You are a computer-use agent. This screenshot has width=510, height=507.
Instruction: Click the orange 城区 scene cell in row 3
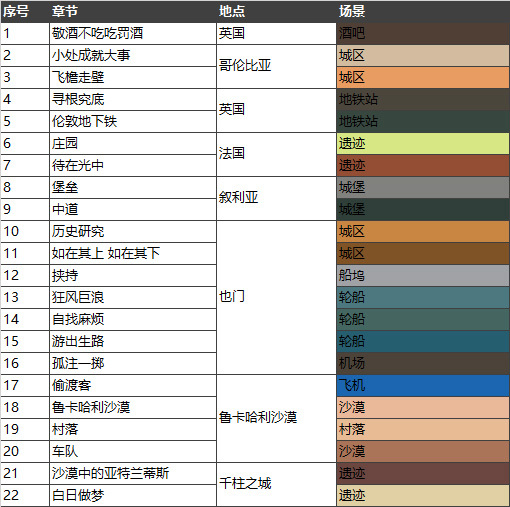pyautogui.click(x=423, y=77)
